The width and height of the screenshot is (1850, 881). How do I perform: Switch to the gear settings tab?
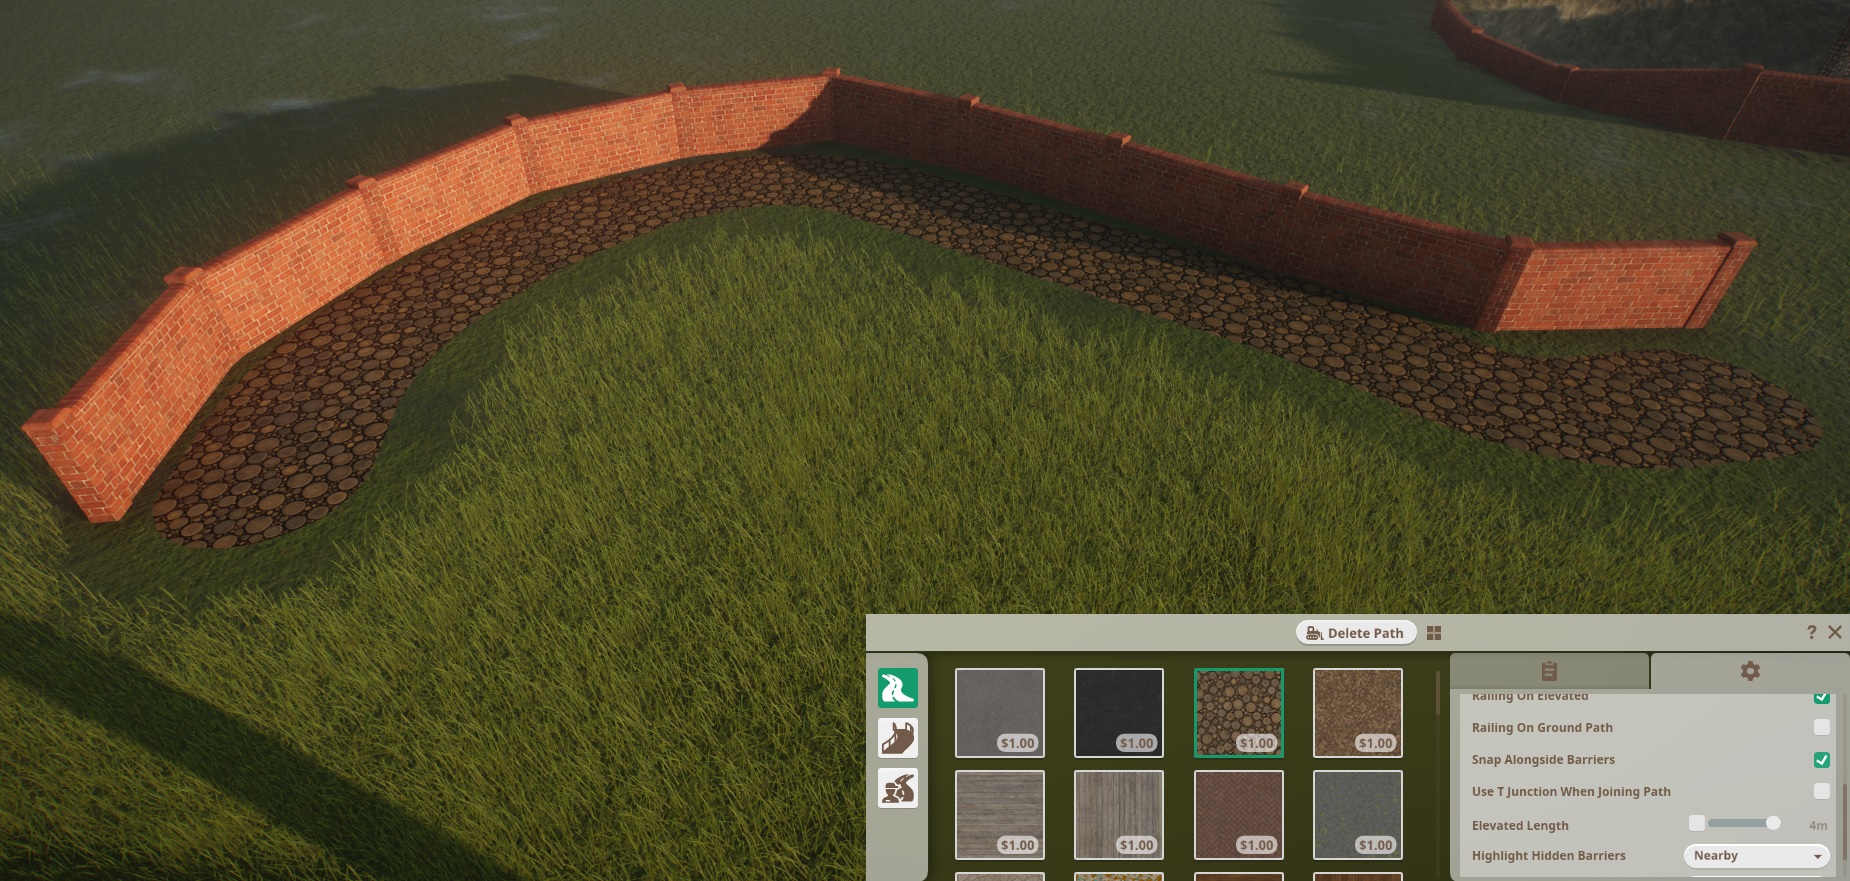tap(1750, 671)
